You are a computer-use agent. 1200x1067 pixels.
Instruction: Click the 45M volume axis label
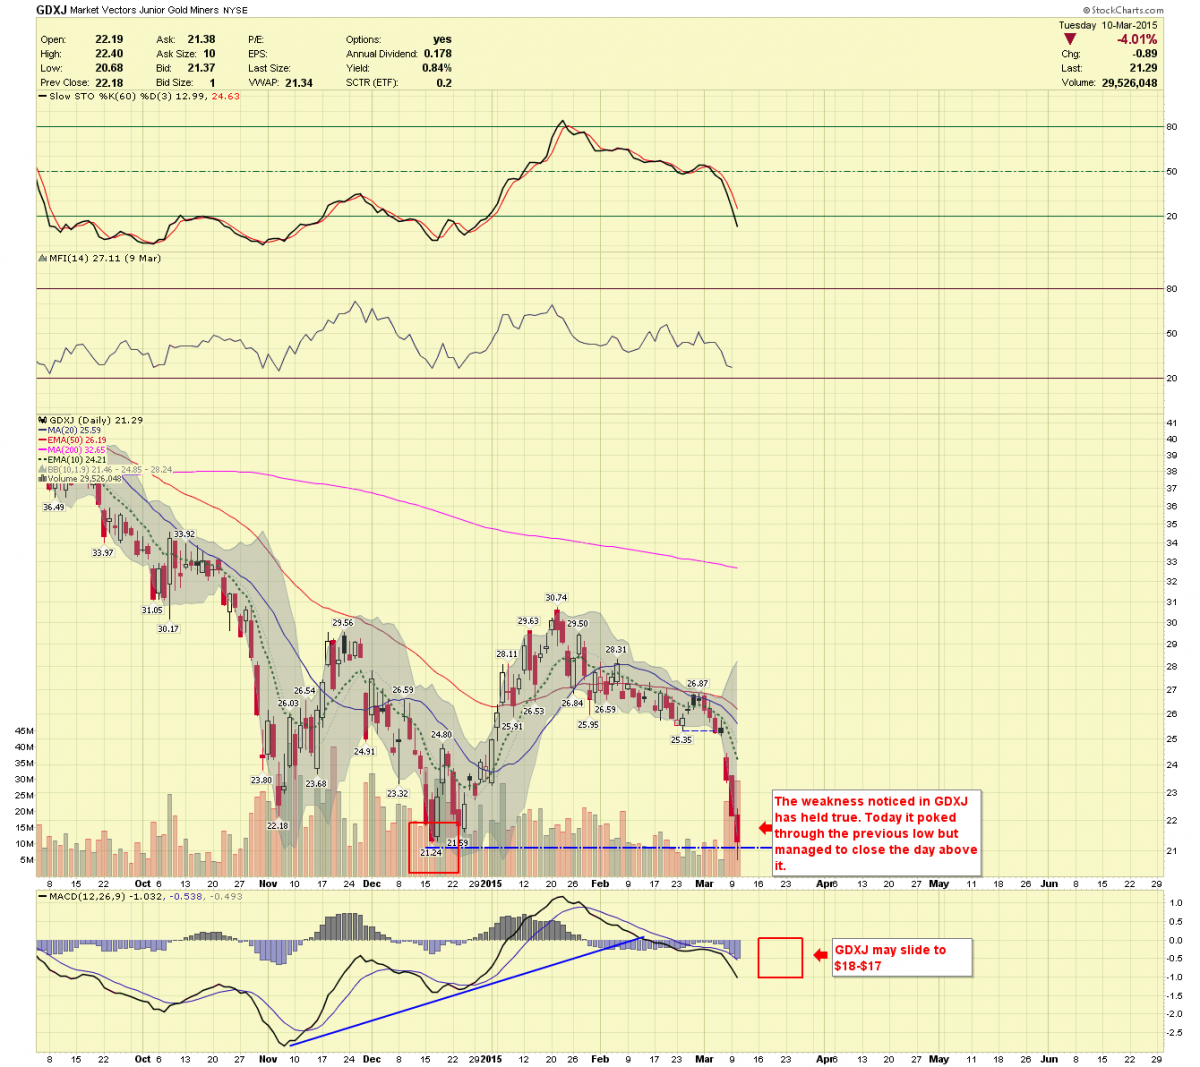[x=24, y=731]
